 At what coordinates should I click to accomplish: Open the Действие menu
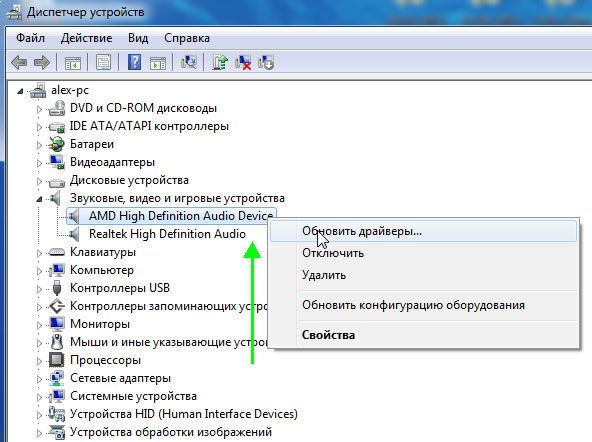[x=86, y=38]
